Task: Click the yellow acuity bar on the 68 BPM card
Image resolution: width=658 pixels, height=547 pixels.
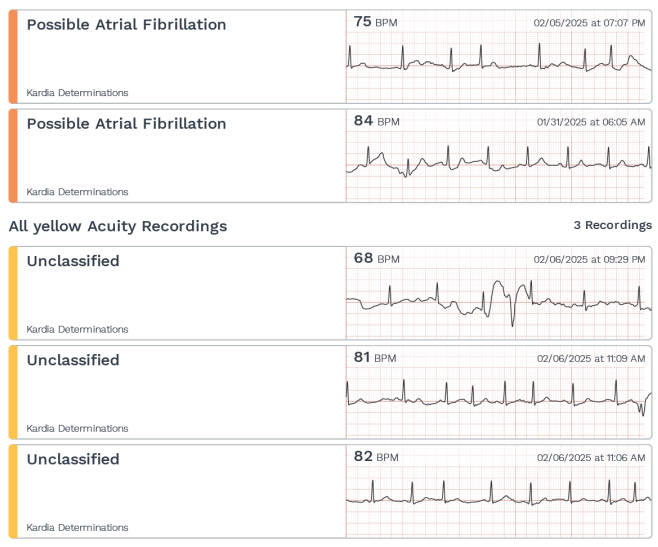Action: 13,293
